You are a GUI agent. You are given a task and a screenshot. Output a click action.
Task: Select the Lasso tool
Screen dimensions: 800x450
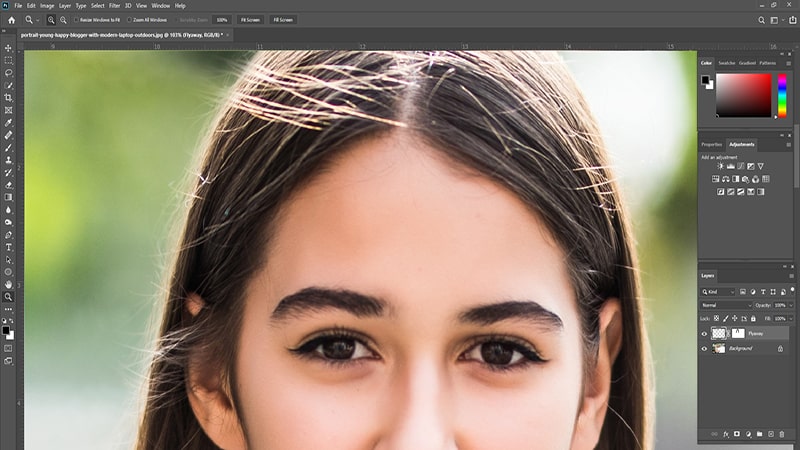click(x=8, y=73)
